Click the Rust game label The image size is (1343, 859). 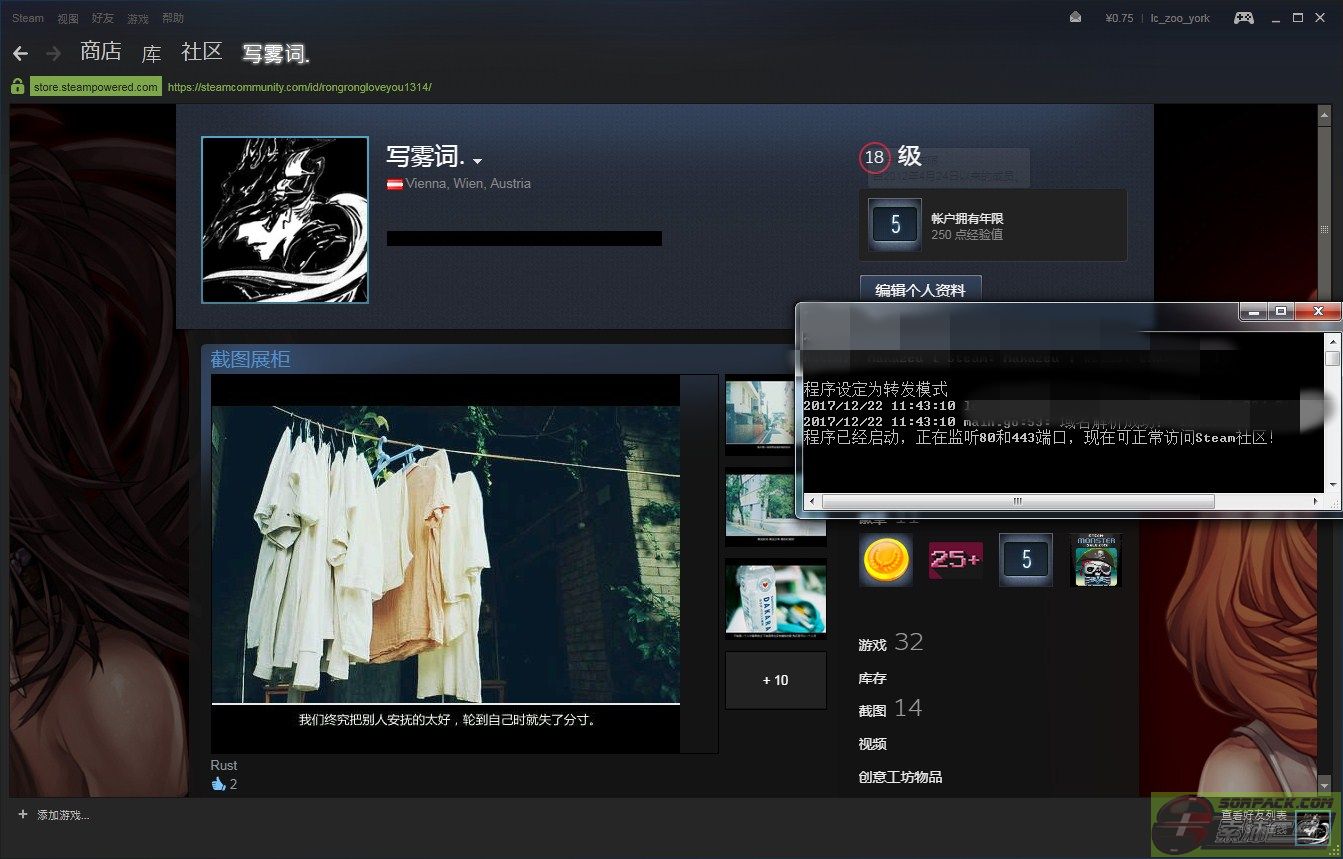coord(224,765)
